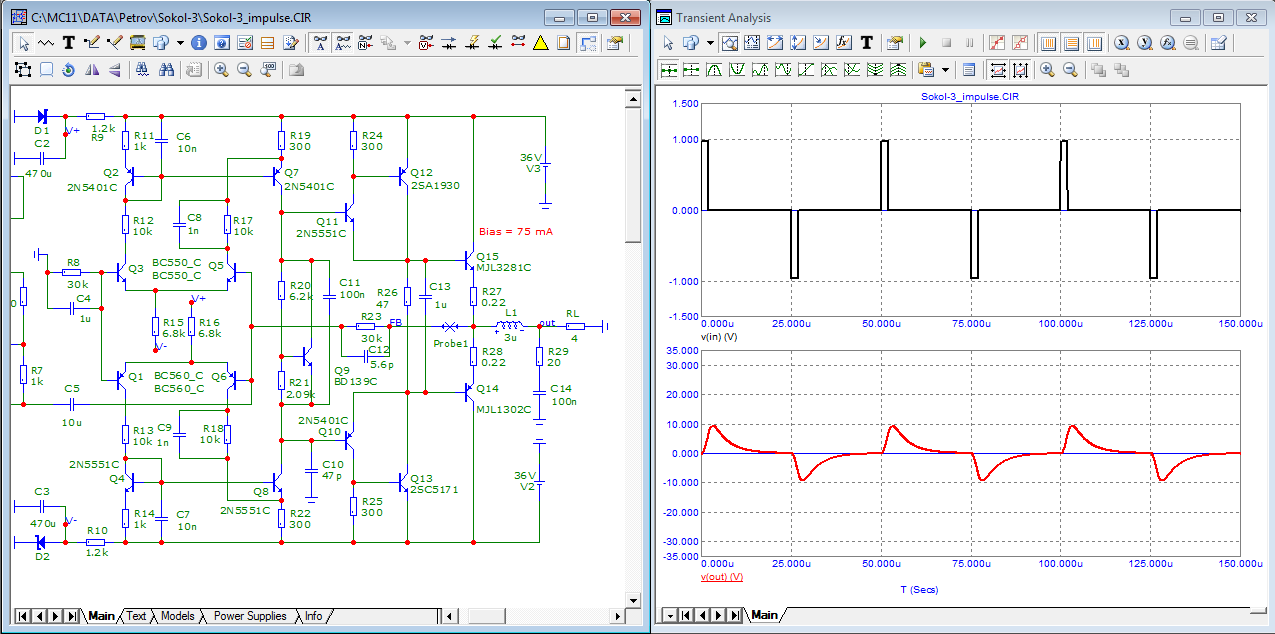Open dropdown arrow next to analysis shapes icon
Image resolution: width=1275 pixels, height=634 pixels.
[710, 43]
